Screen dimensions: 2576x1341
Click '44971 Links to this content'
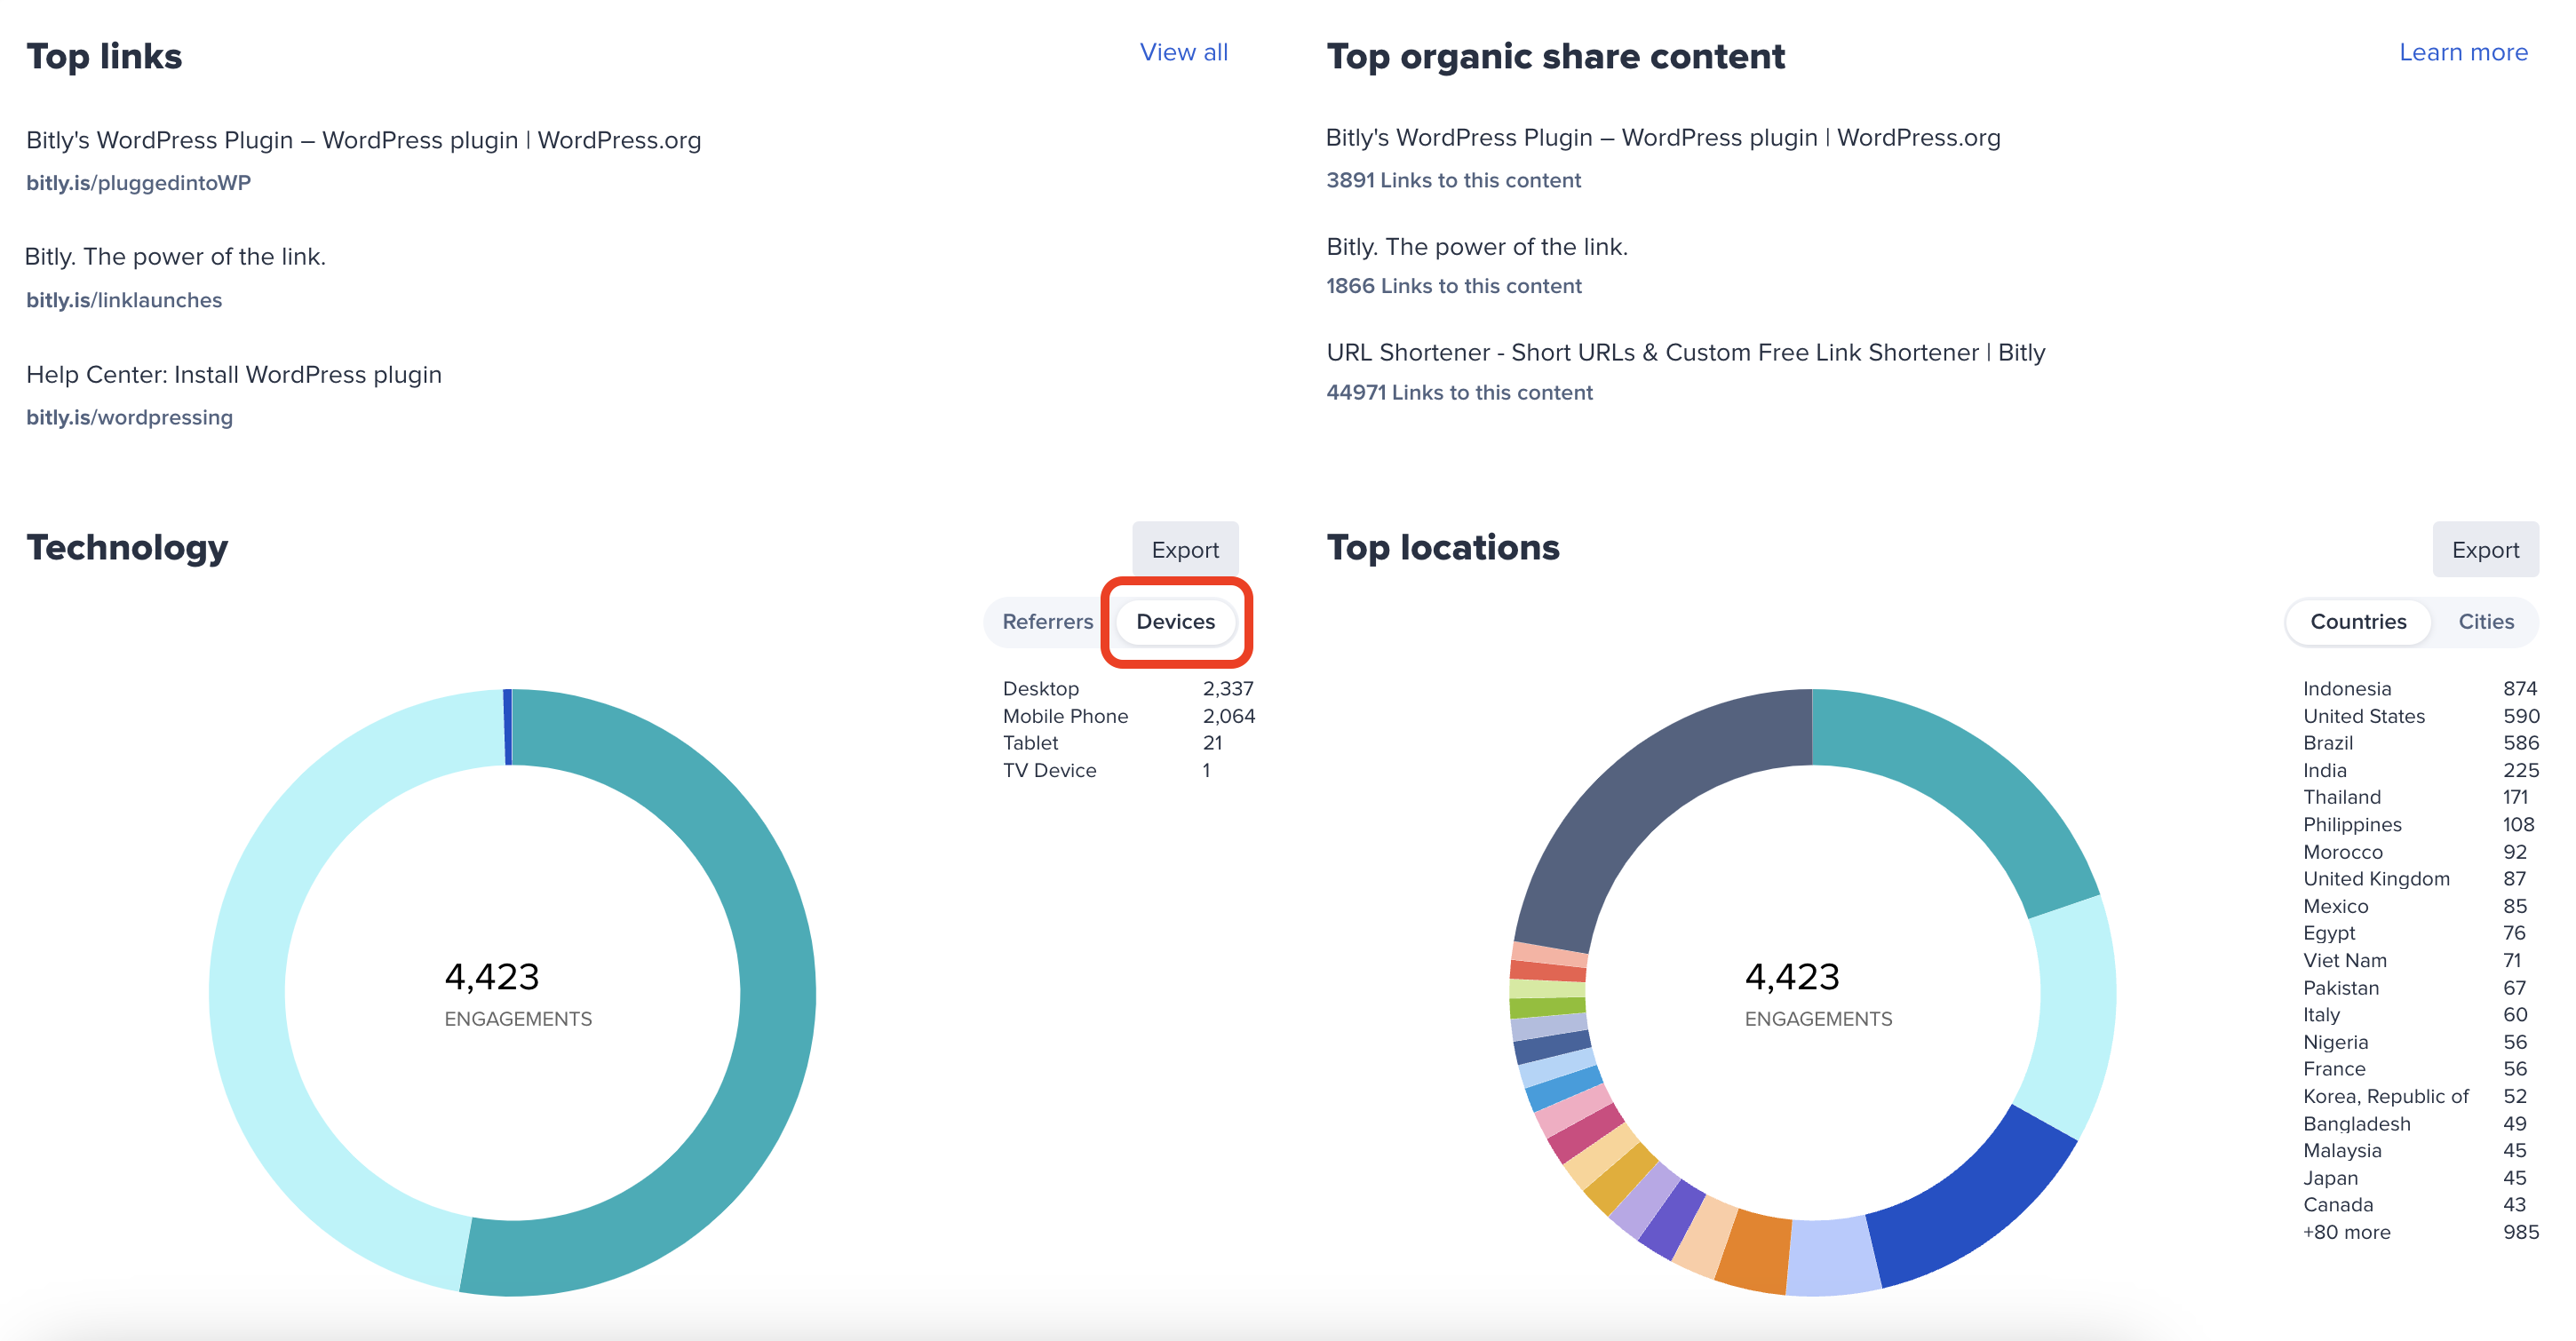[1459, 392]
